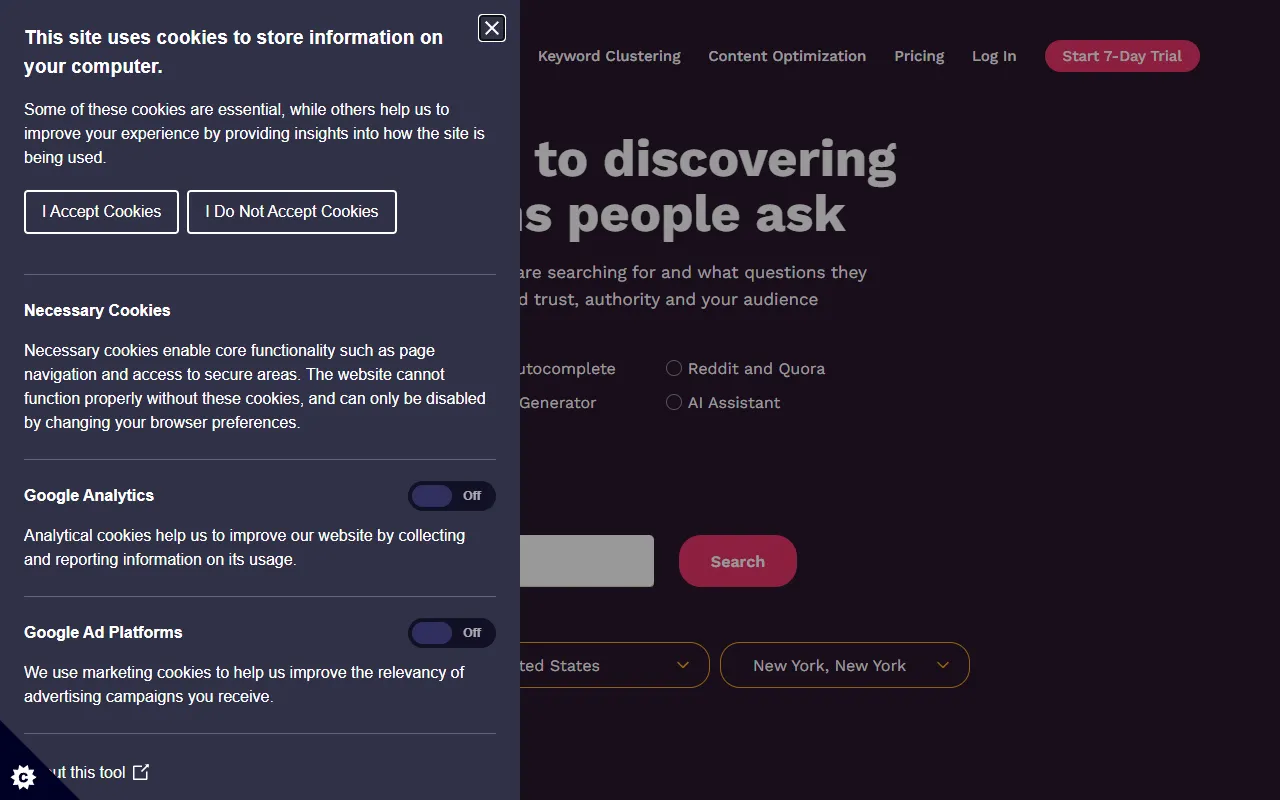
Task: Open the external link icon beside About this tool
Action: (x=141, y=772)
